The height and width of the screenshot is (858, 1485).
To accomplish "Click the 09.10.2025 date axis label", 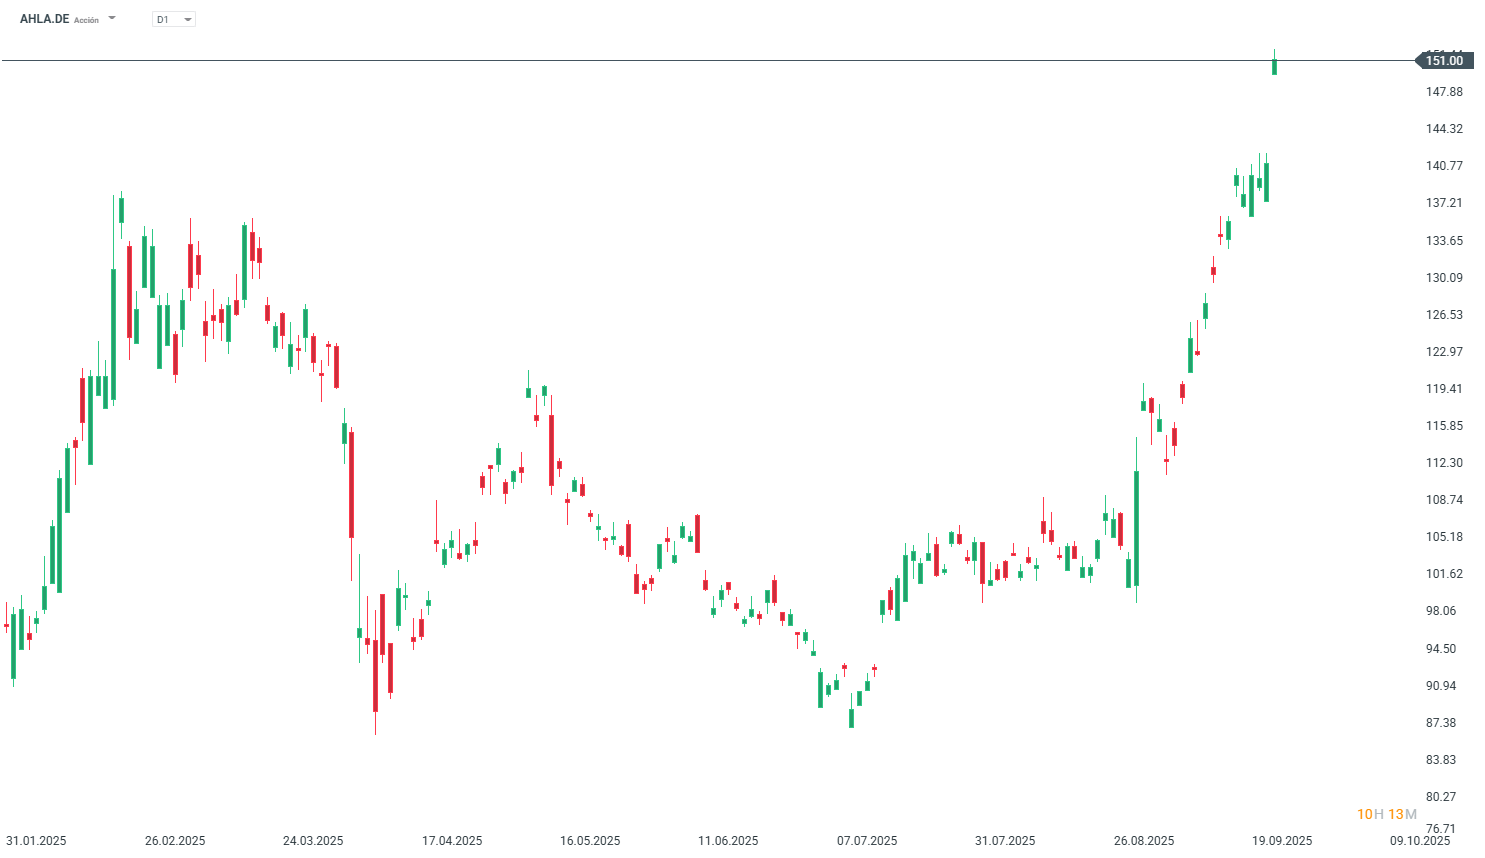I will [x=1420, y=840].
